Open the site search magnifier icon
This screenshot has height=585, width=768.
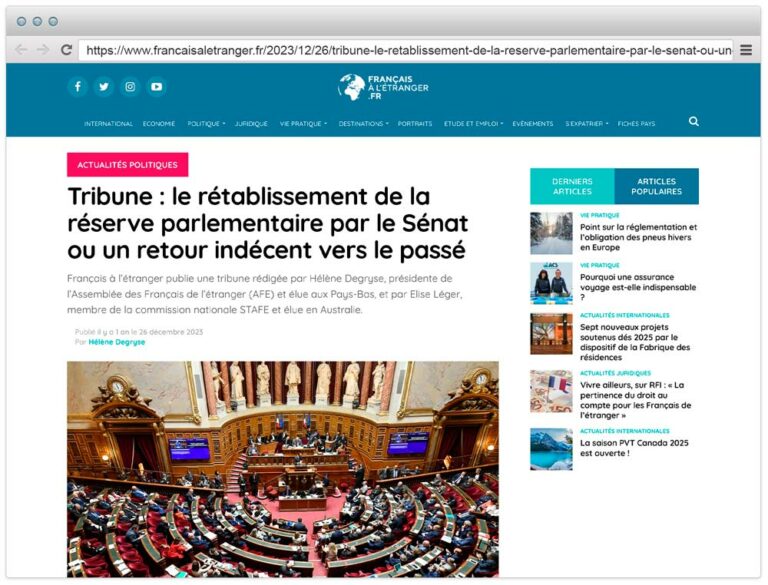click(694, 122)
